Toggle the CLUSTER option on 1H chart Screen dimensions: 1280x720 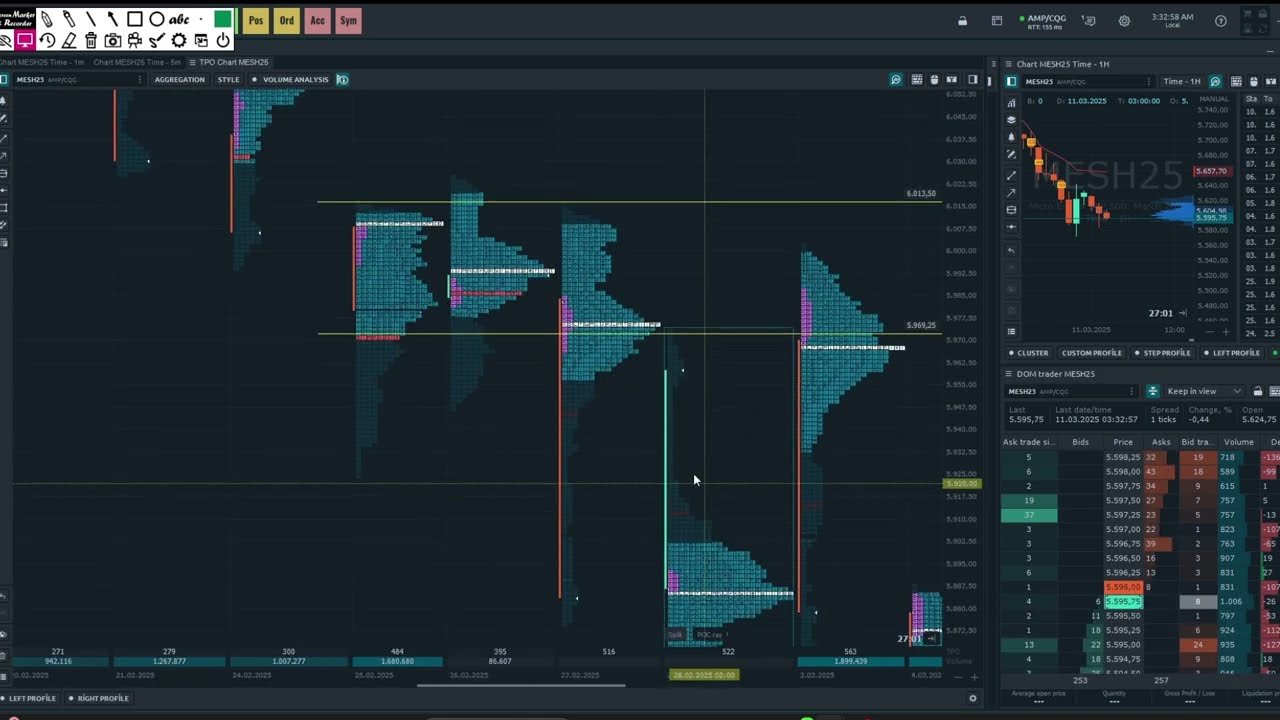(1029, 353)
